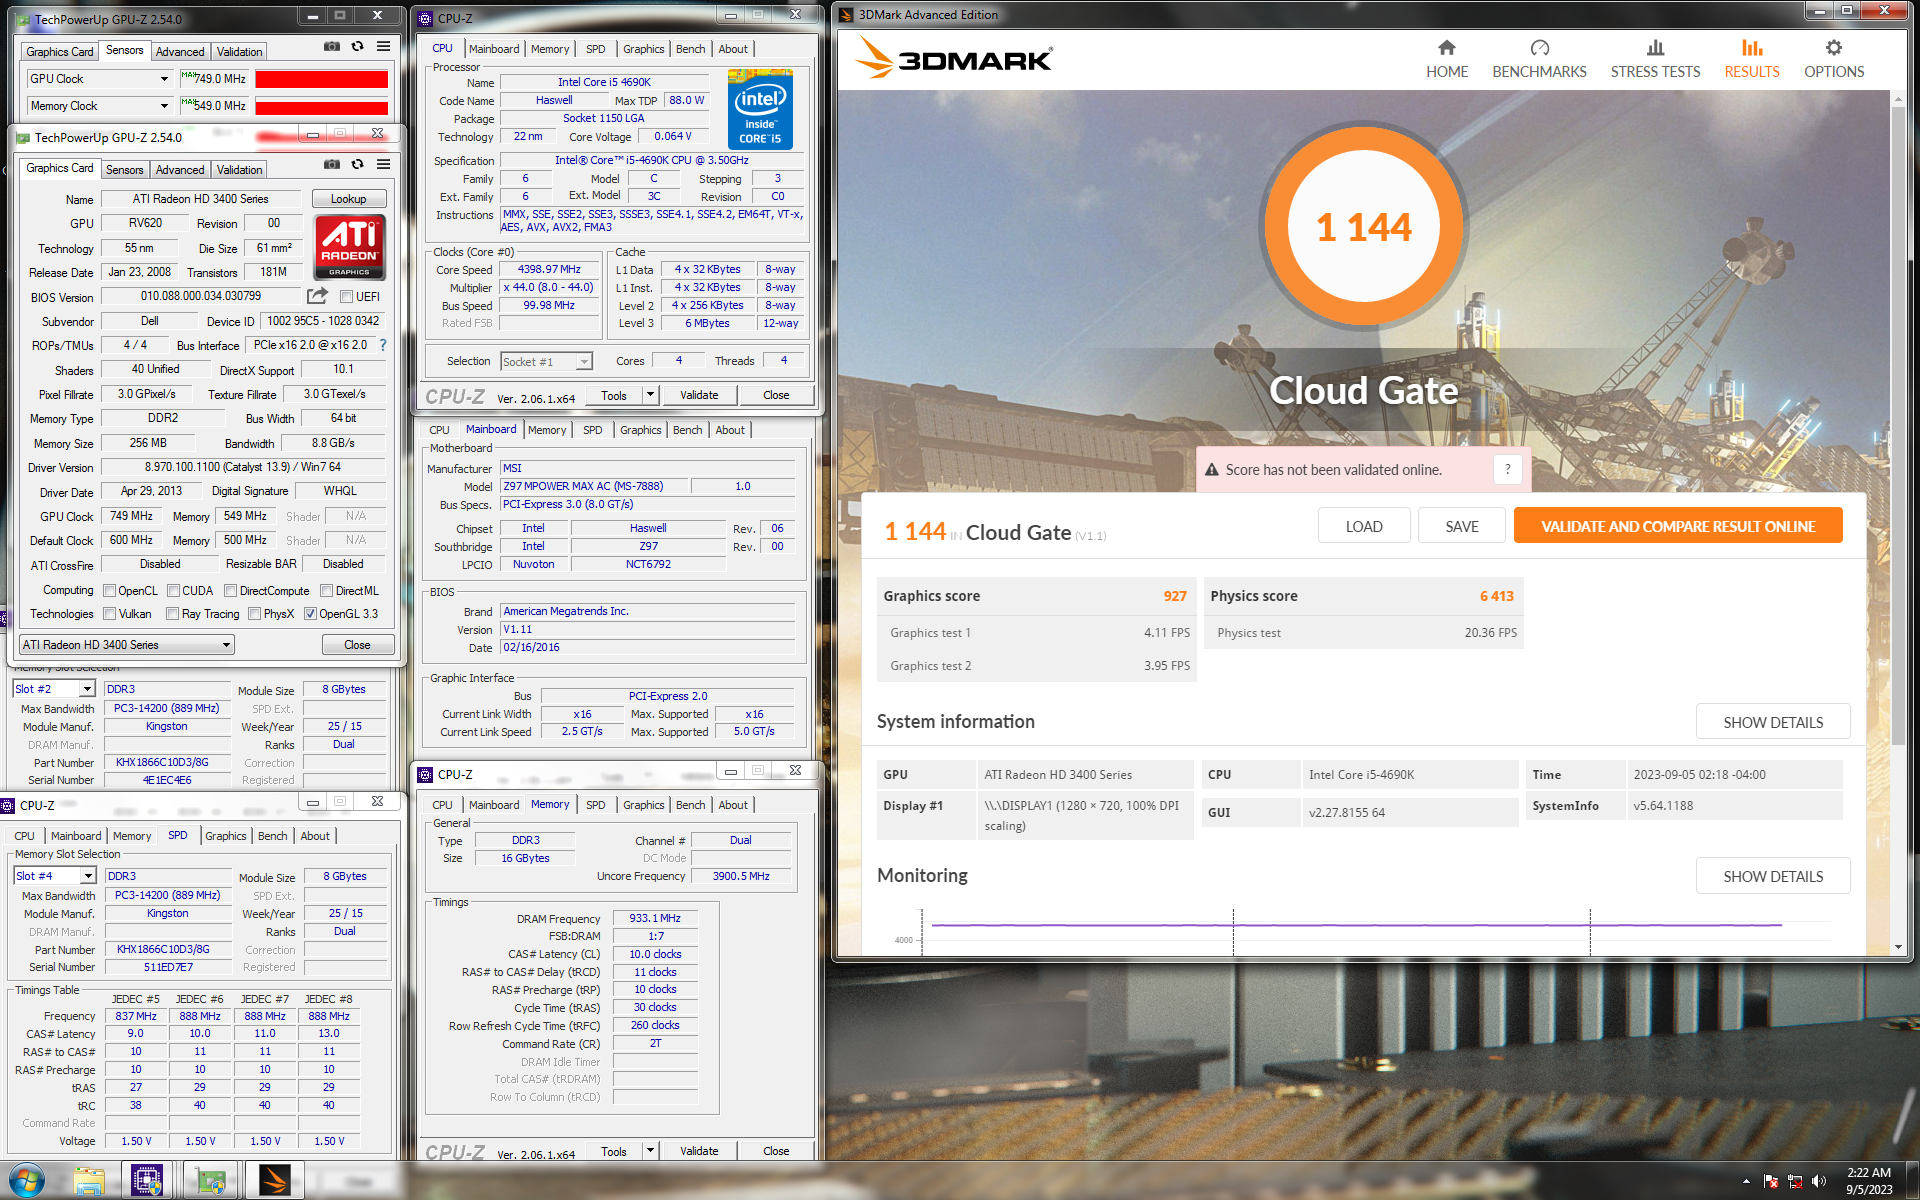1920x1200 pixels.
Task: Open the GPU Clock sensor dropdown
Action: 164,79
